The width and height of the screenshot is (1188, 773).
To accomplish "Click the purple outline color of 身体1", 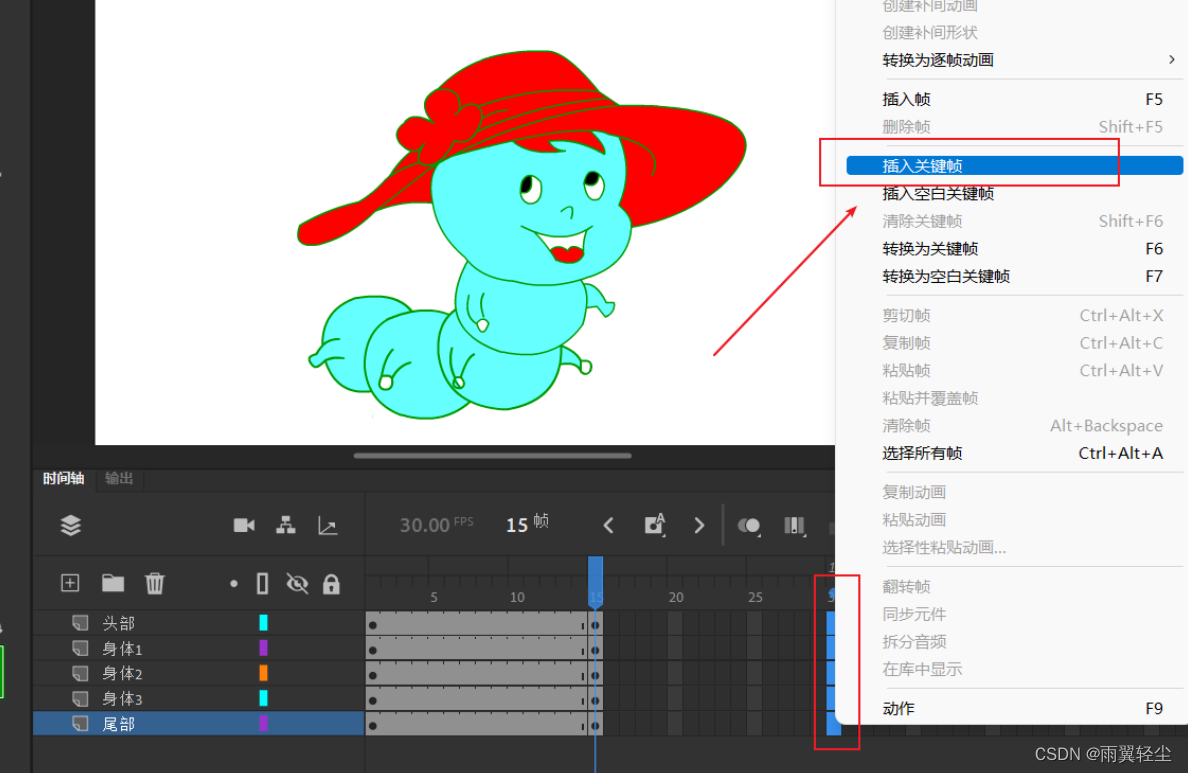I will (264, 647).
